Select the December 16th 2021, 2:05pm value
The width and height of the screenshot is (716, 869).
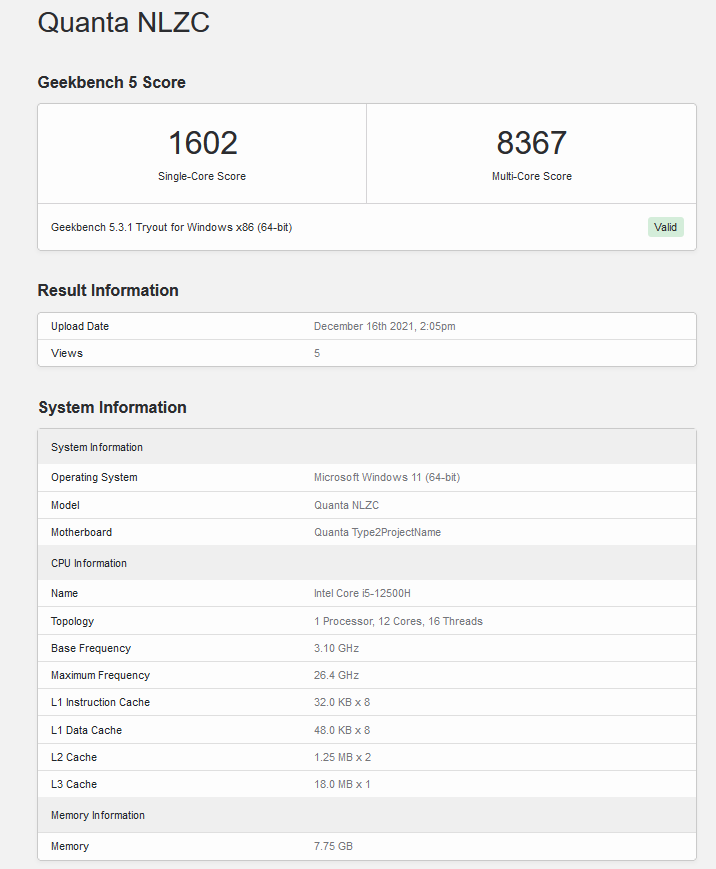tap(385, 326)
